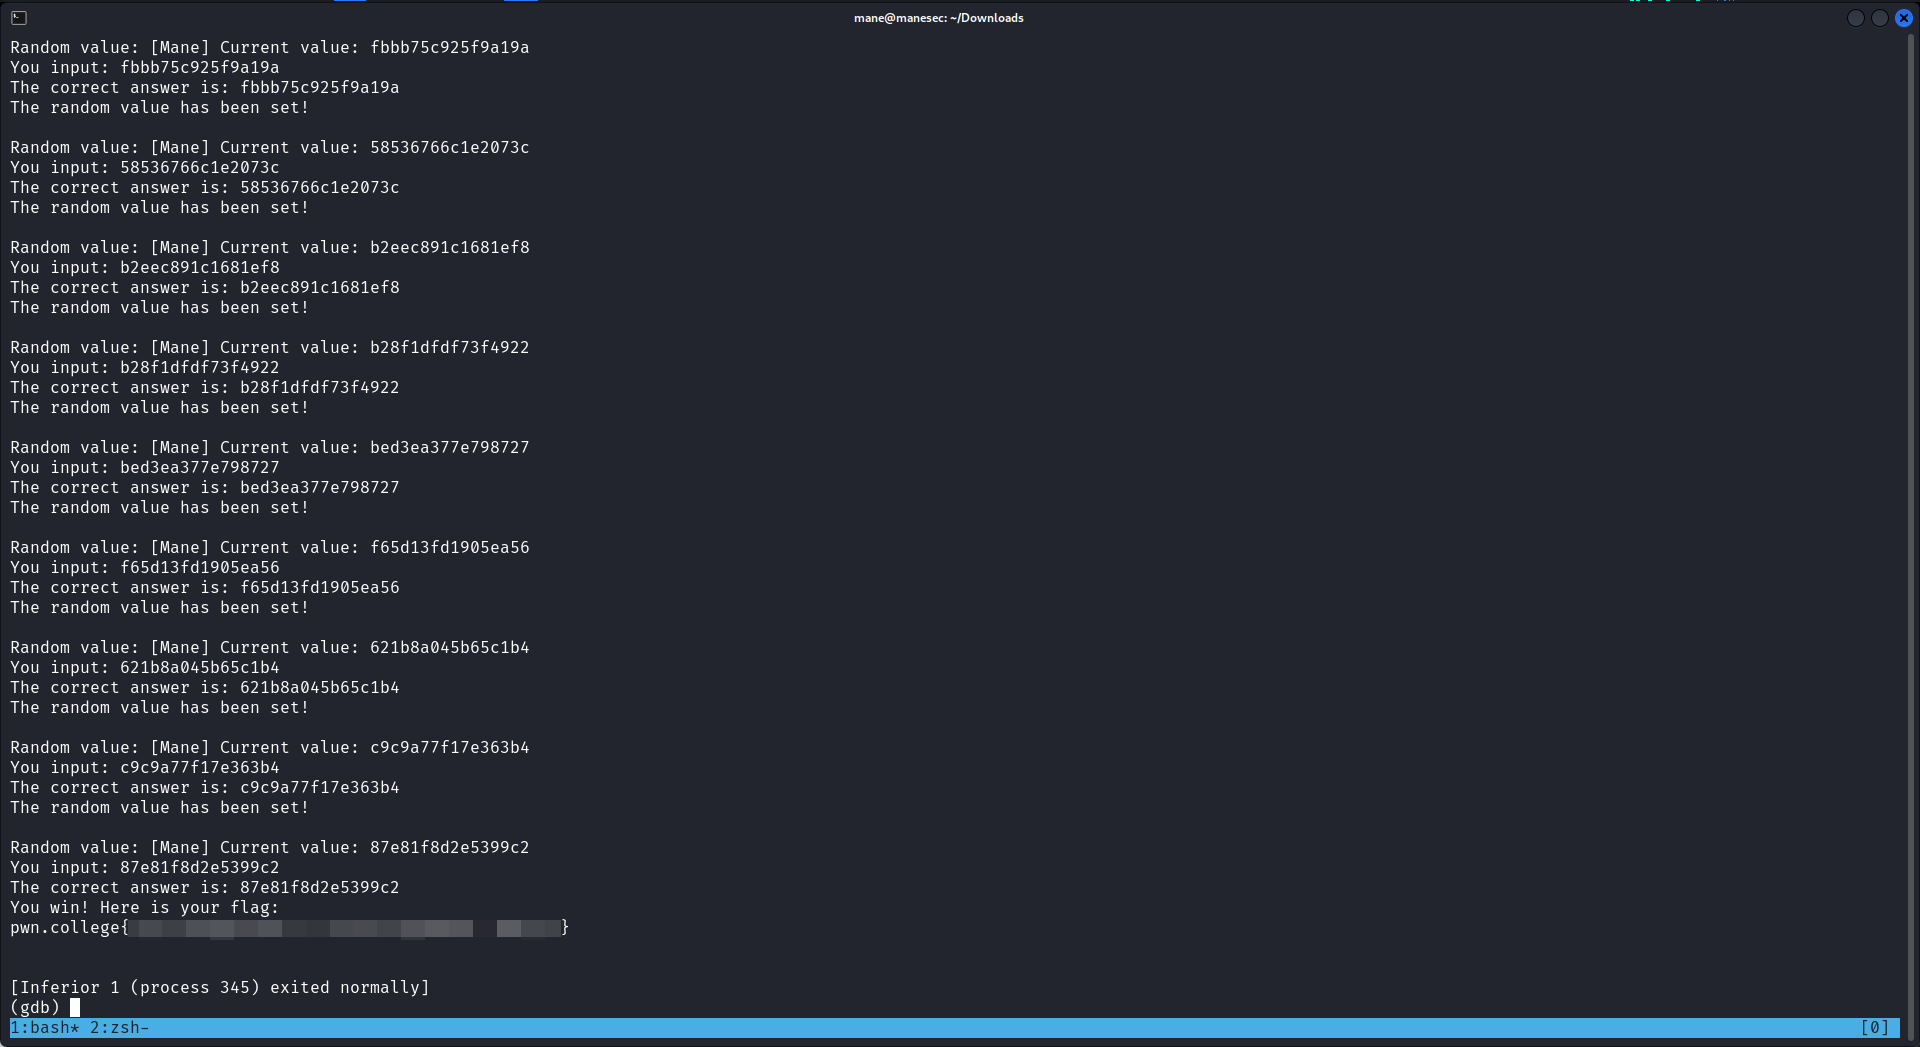Screen dimensions: 1920x1047
Task: Select hex value 621b8a045b65c1b4
Action: click(449, 647)
